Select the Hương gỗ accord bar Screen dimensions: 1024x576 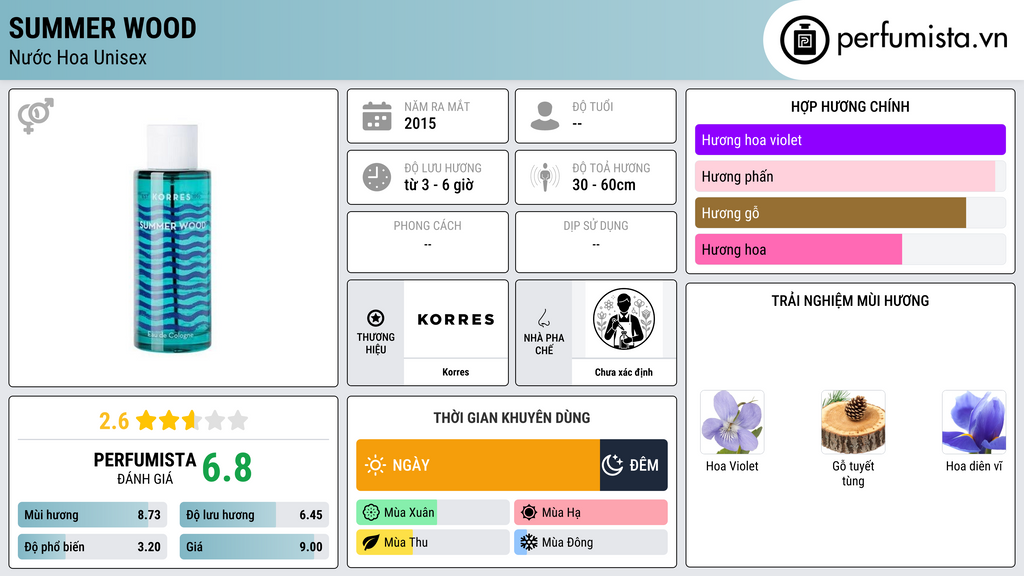click(850, 213)
